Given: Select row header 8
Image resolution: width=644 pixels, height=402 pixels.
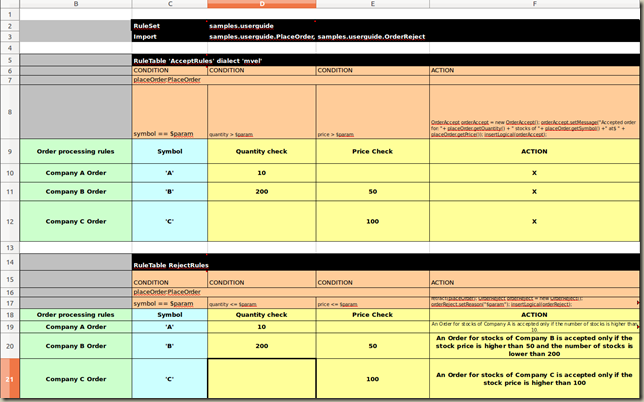Looking at the screenshot, I should click(x=10, y=111).
